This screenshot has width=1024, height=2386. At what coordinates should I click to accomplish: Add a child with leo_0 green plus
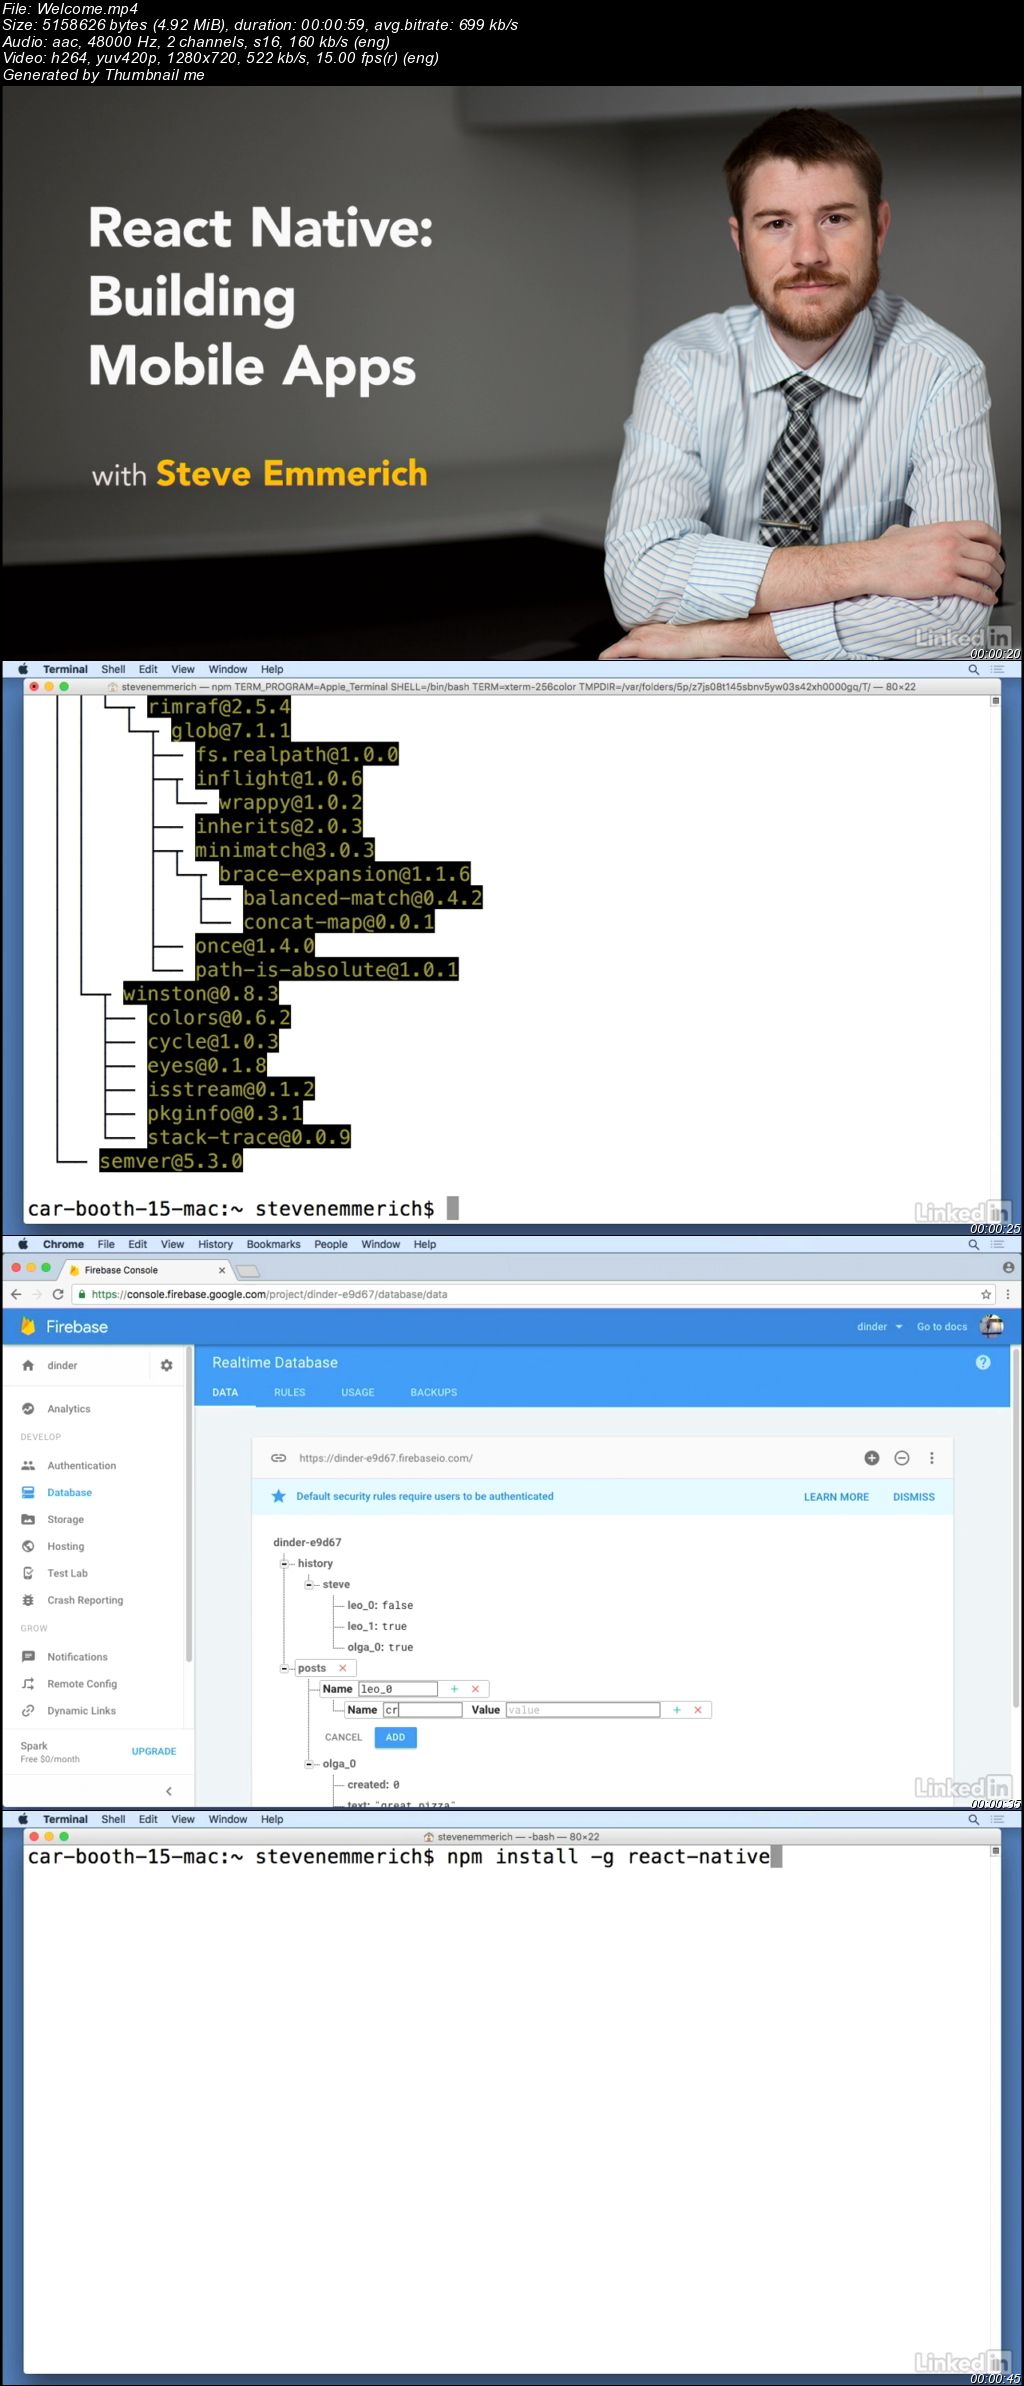tap(454, 1689)
